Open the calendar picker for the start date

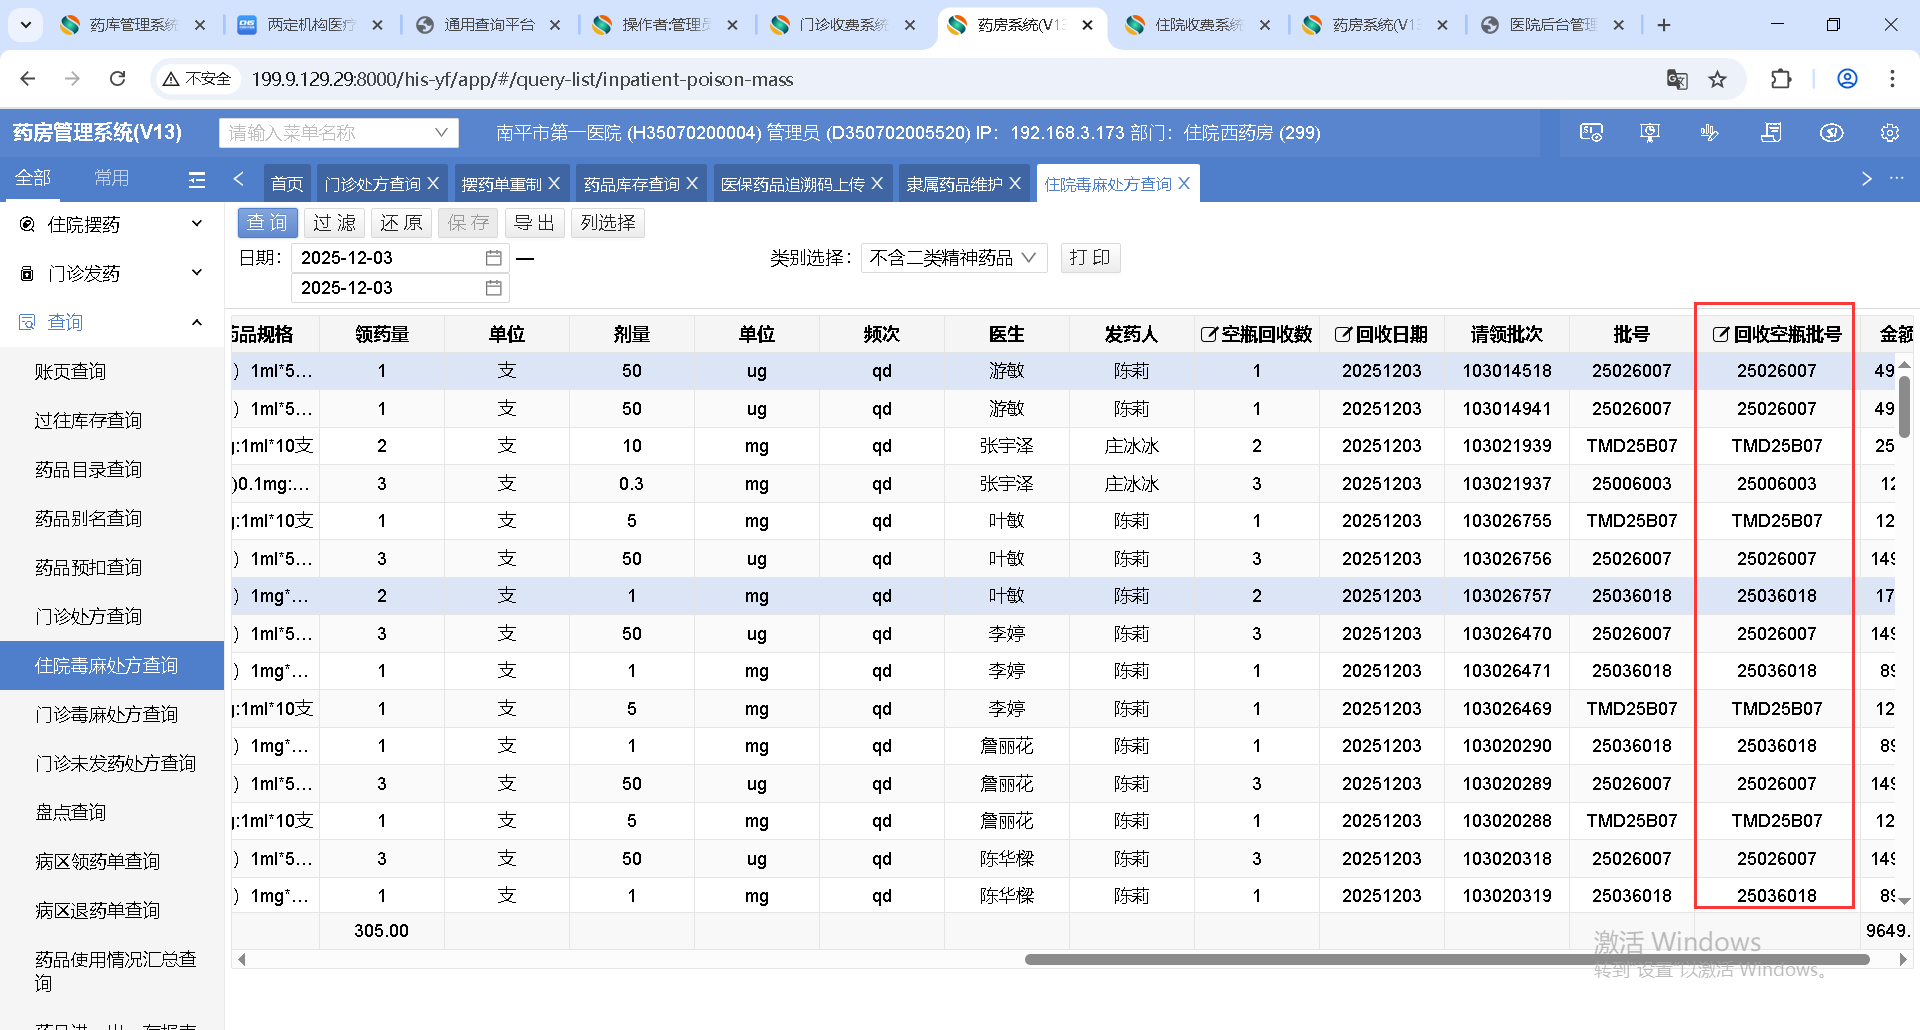pos(493,258)
